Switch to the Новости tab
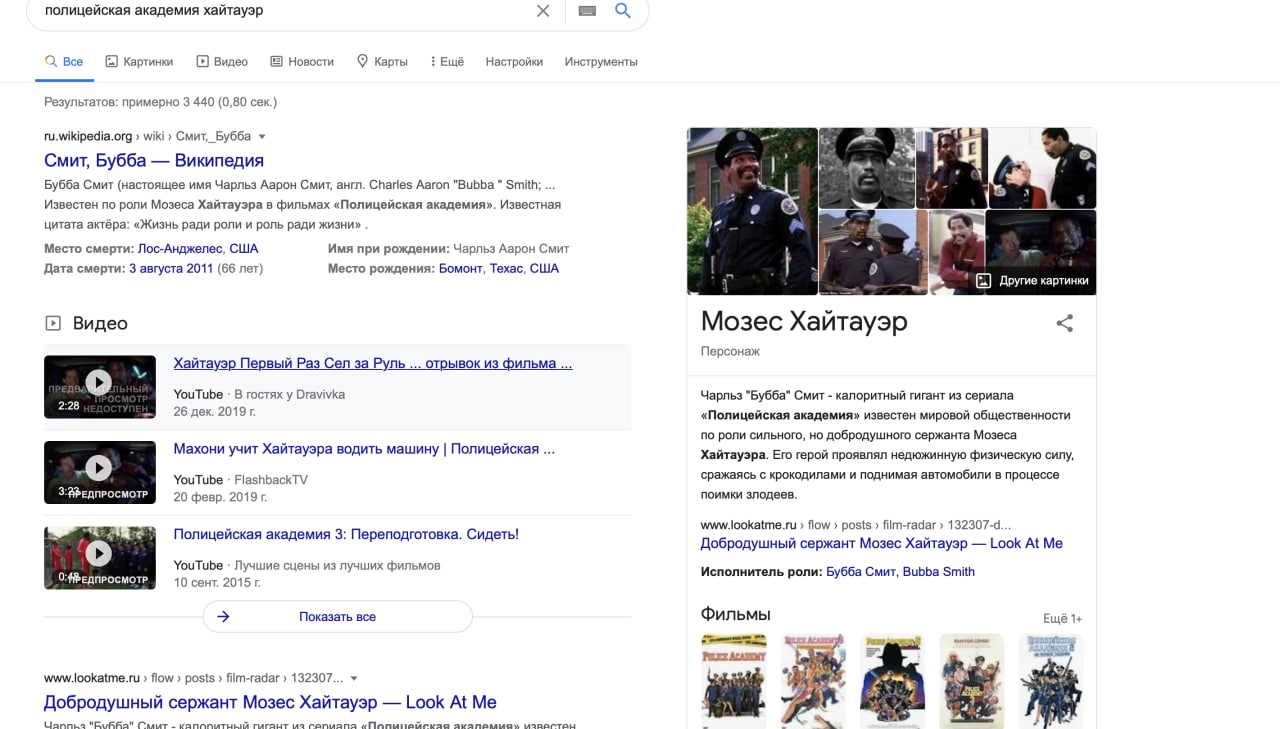The image size is (1280, 729). coord(302,62)
